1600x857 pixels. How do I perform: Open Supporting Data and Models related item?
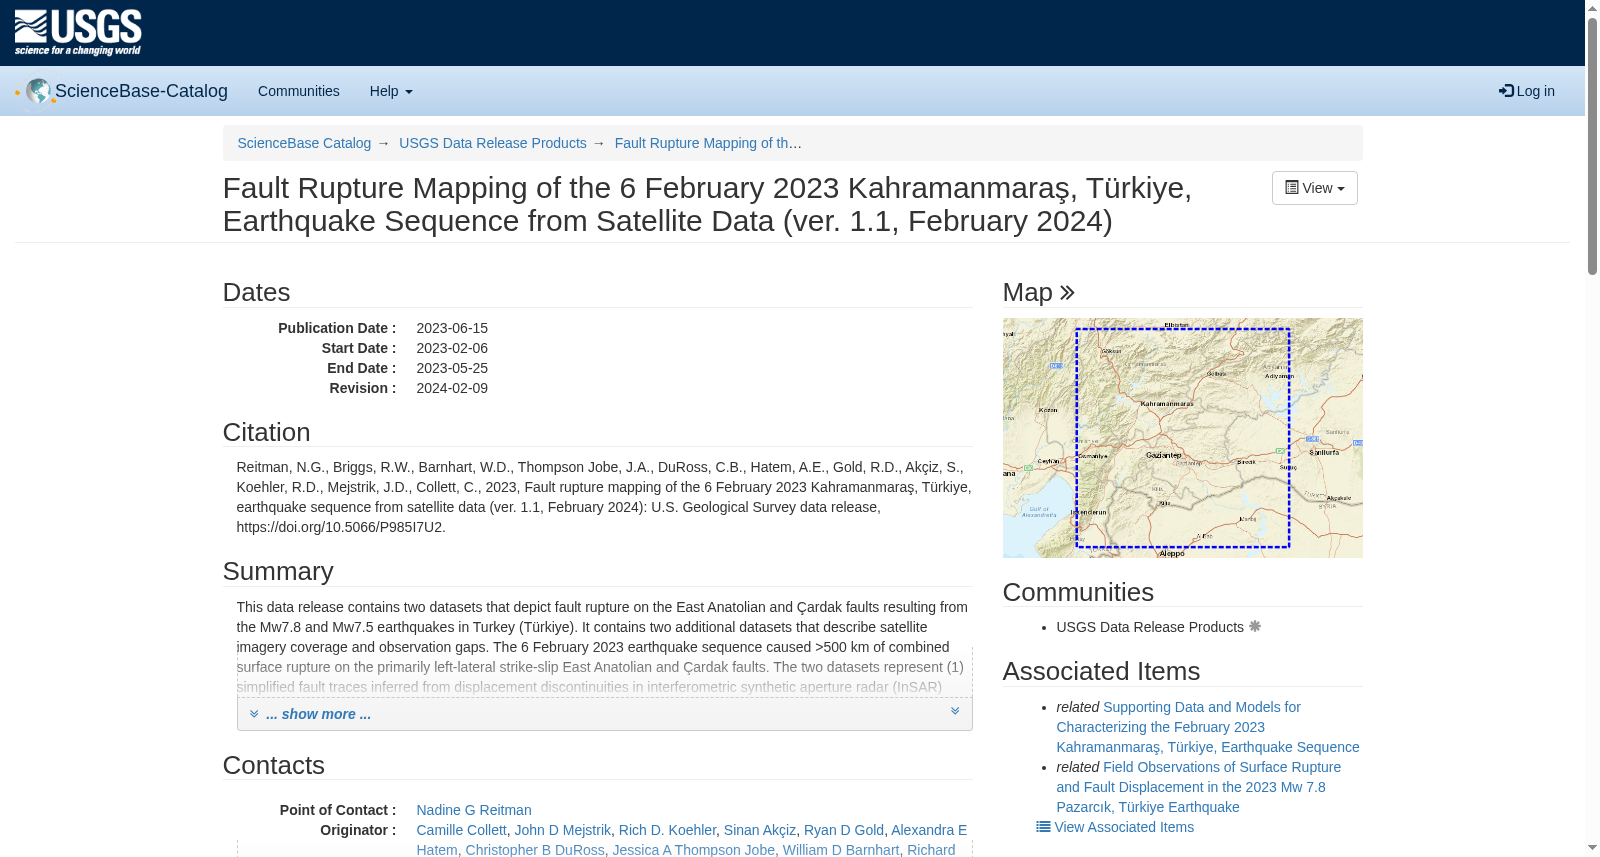(1208, 727)
